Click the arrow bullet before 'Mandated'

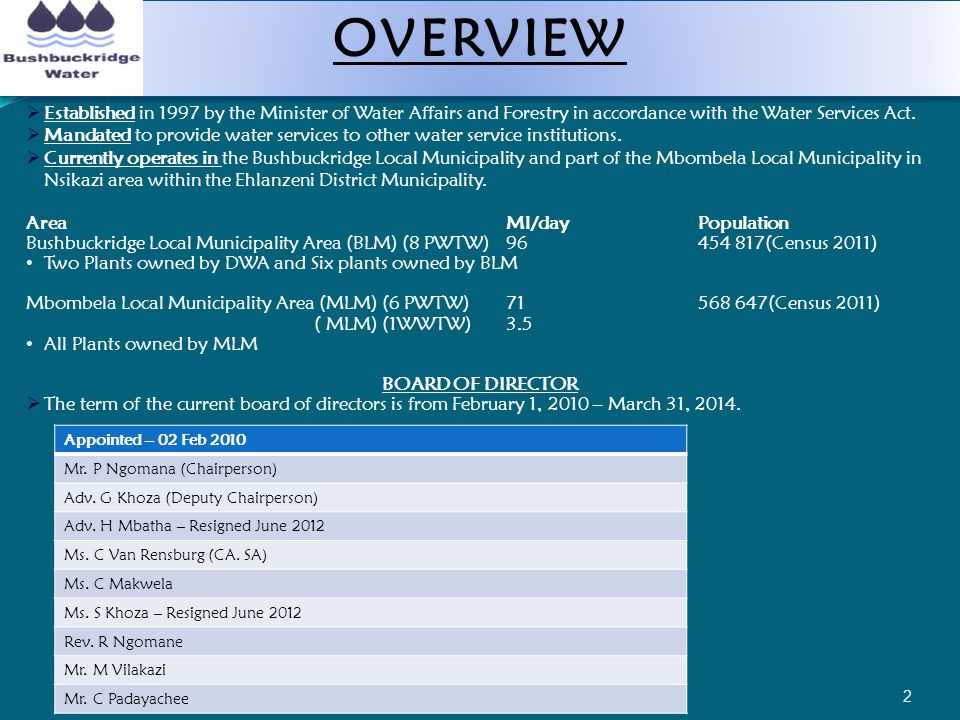point(33,134)
